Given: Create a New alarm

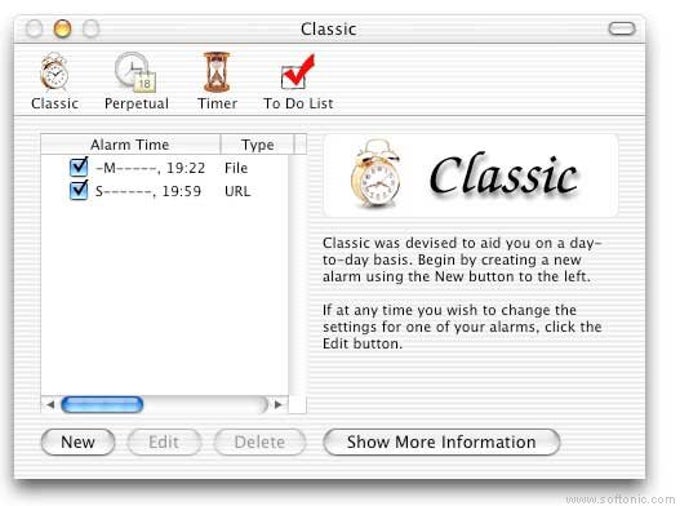Looking at the screenshot, I should 78,442.
